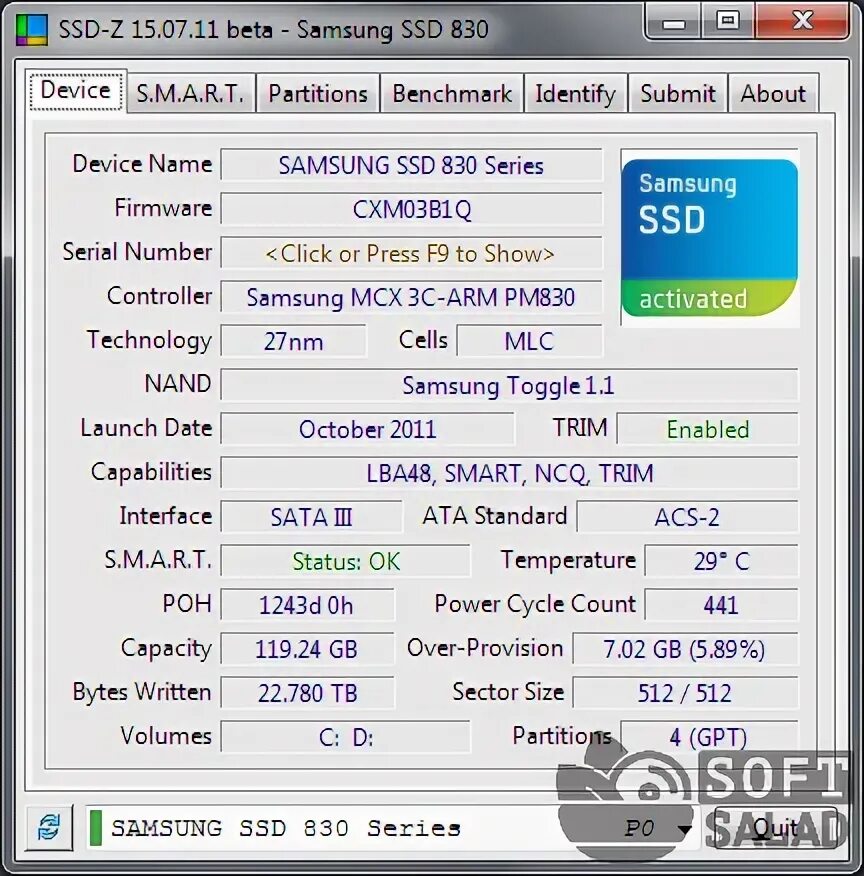The height and width of the screenshot is (876, 864).
Task: Click capabilities LBA48, SMART, NCQ, TRIM
Action: coord(509,473)
